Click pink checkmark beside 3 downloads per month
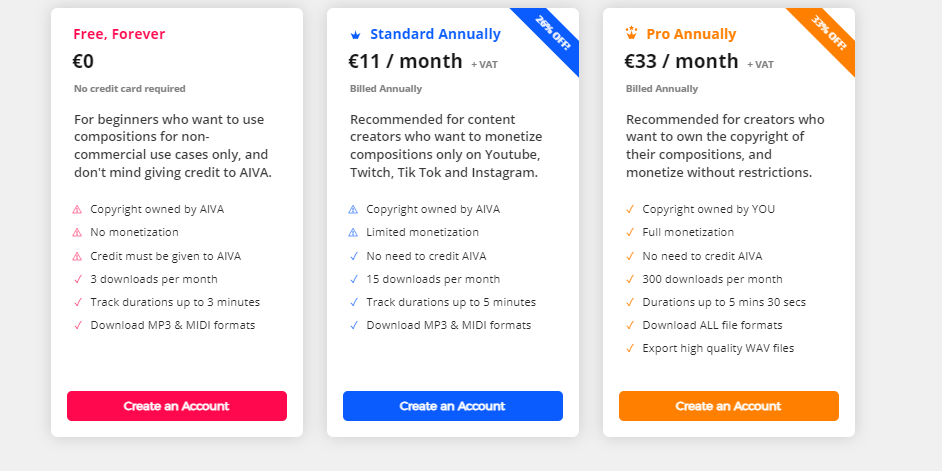Screen dimensions: 942x471 point(77,279)
